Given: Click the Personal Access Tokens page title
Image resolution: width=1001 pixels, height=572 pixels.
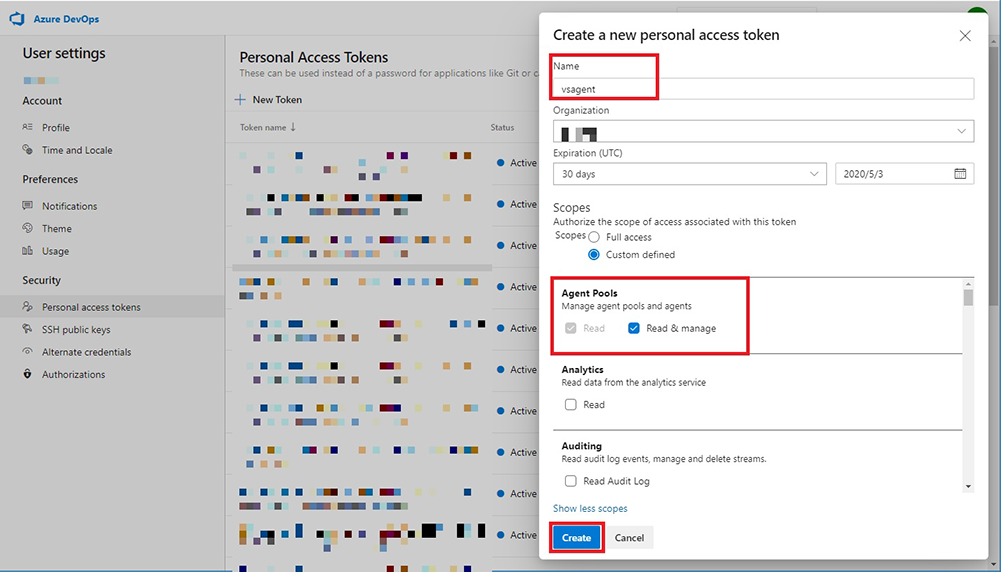Looking at the screenshot, I should tap(313, 57).
